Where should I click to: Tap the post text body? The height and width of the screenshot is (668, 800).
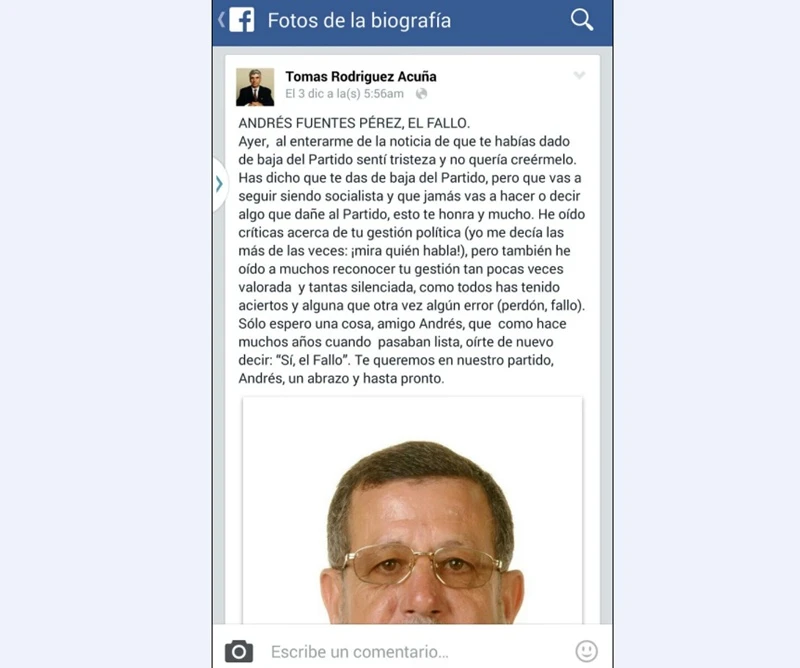tap(412, 251)
